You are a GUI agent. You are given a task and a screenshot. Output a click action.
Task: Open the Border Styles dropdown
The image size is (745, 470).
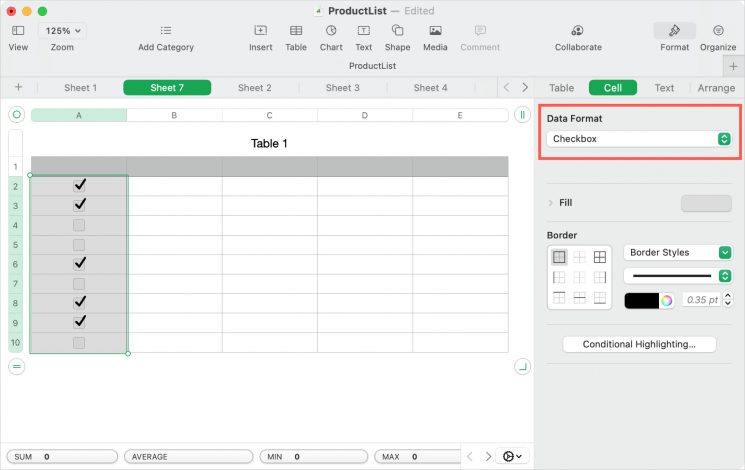coord(678,252)
